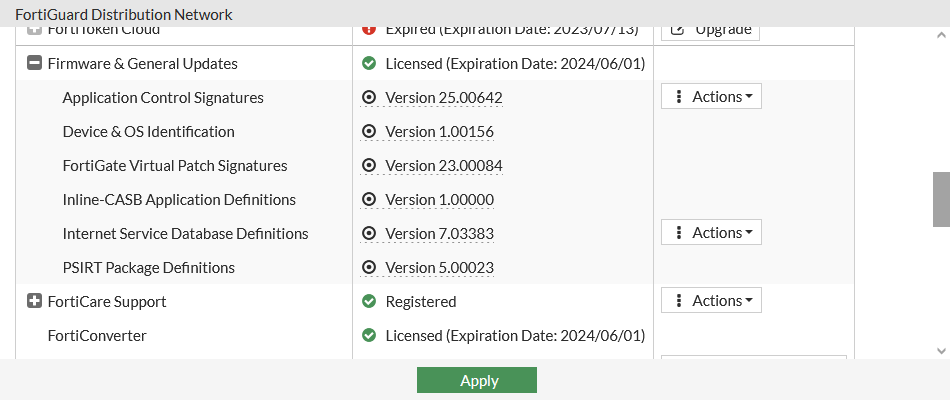Expand the FortiCare Support section
The width and height of the screenshot is (950, 400).
coord(34,301)
